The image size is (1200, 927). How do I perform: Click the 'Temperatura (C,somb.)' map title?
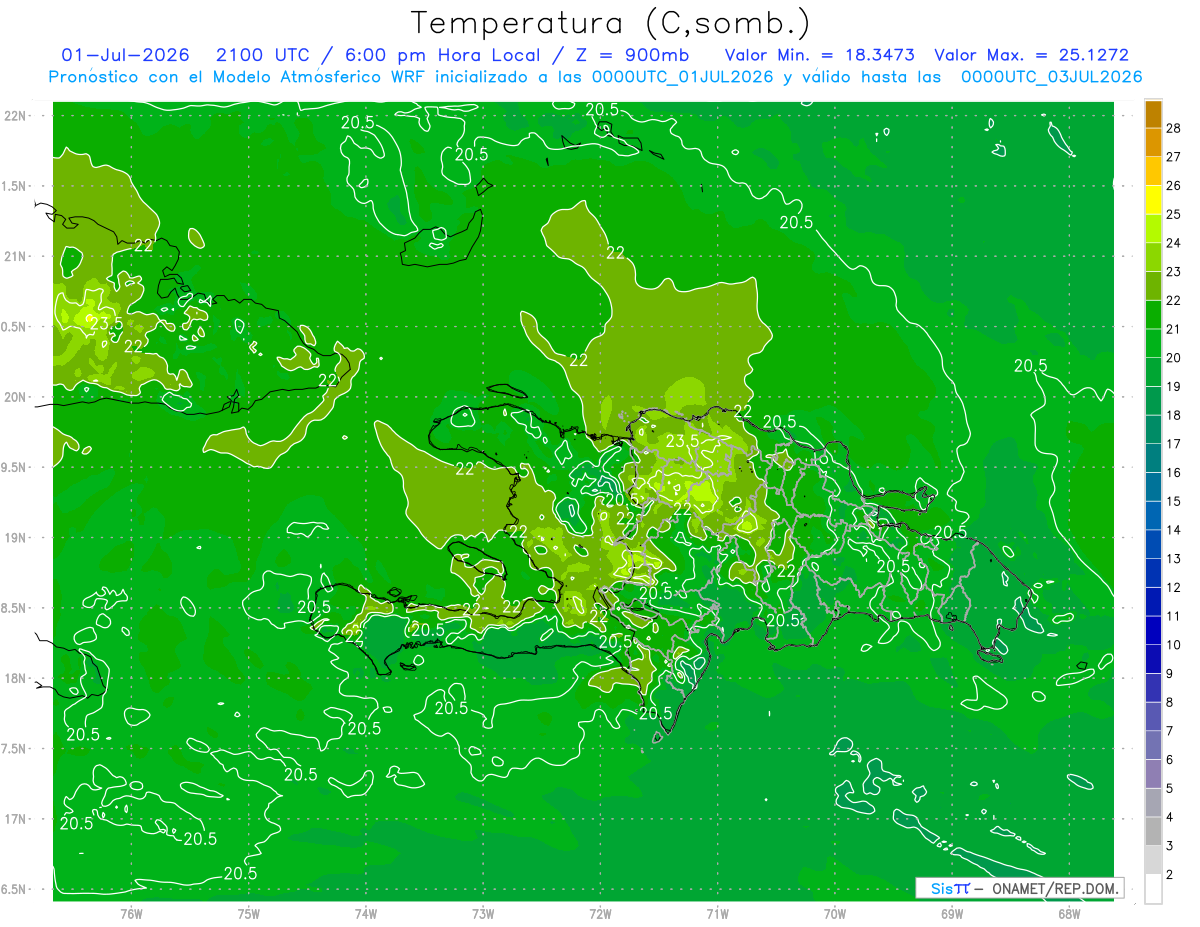(611, 23)
